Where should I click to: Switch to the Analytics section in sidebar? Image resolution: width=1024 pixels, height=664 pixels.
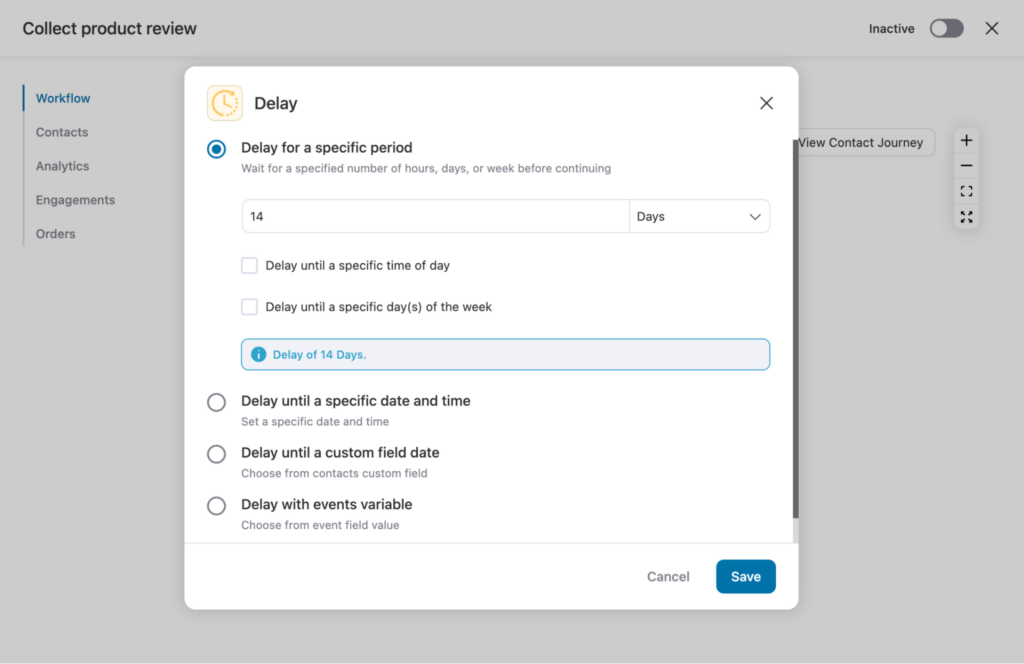[62, 166]
